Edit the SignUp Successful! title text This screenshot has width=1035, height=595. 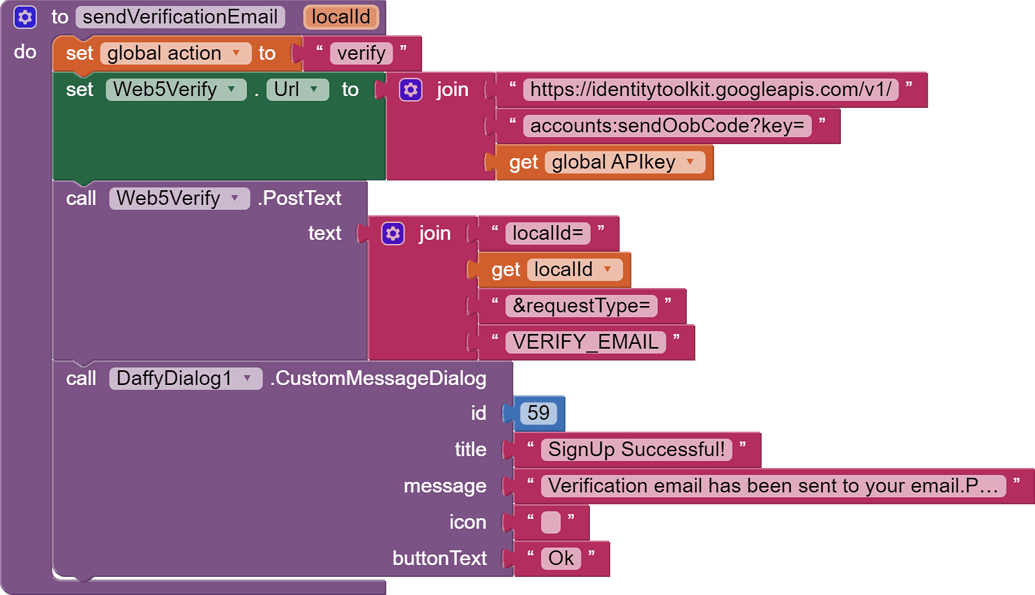[636, 450]
